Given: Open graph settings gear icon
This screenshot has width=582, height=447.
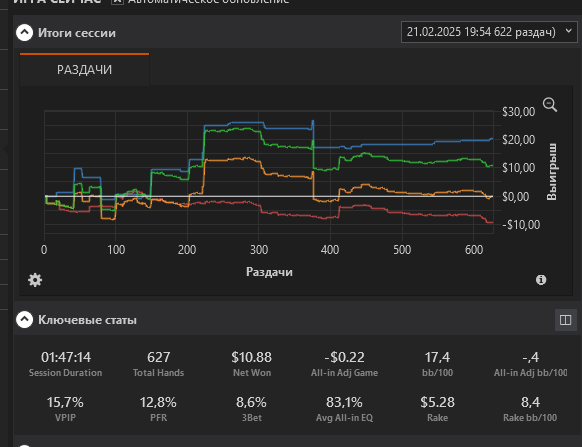Looking at the screenshot, I should [x=35, y=280].
